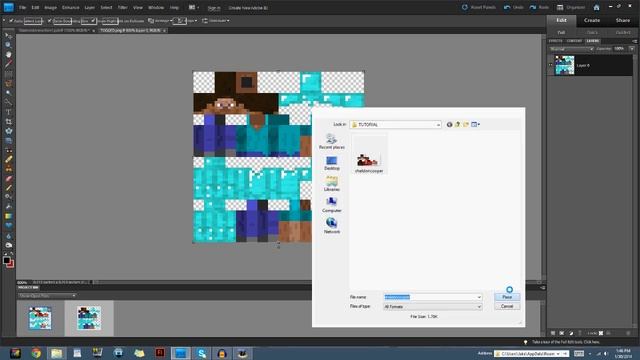Screen dimensions: 640x360
Task: Click the Place button in dialog
Action: tap(507, 297)
